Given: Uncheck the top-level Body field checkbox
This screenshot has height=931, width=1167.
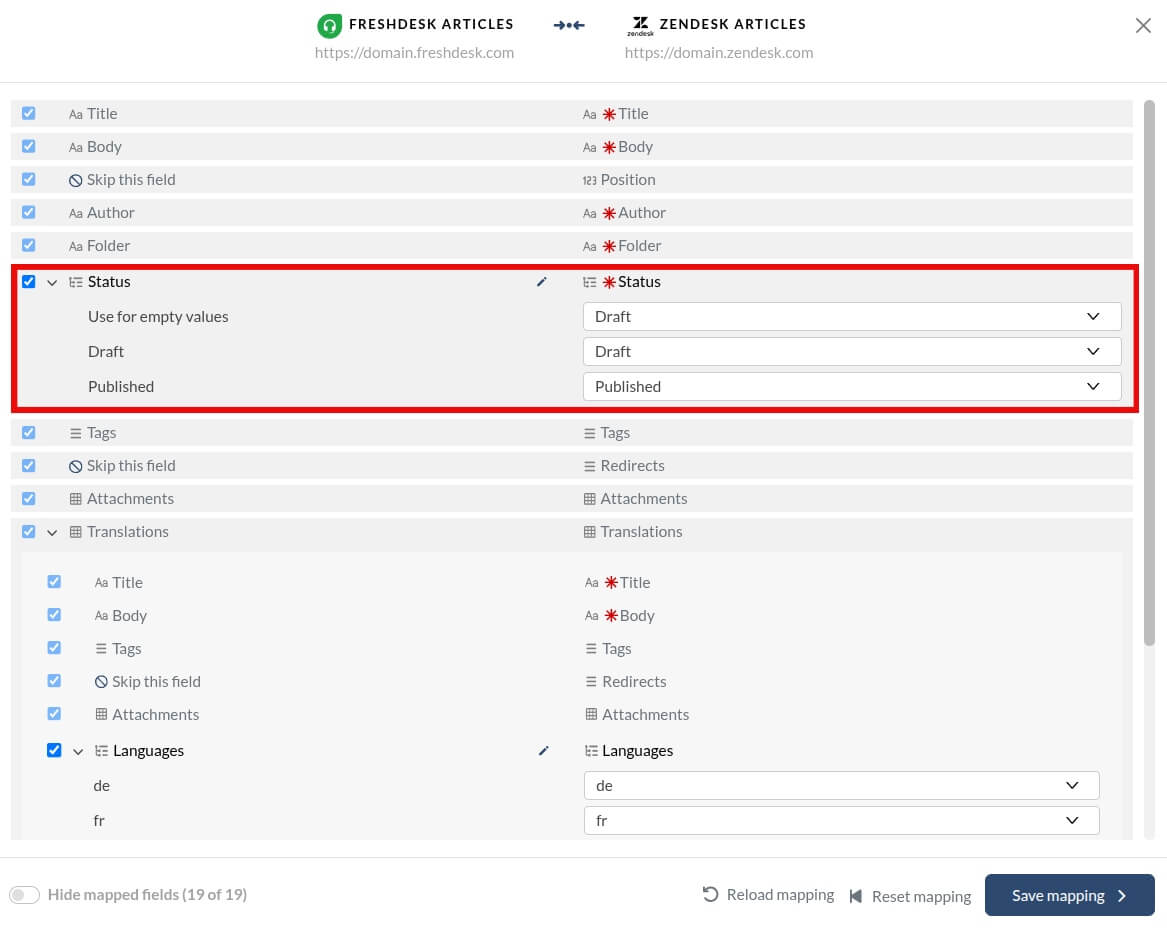Looking at the screenshot, I should coord(28,146).
